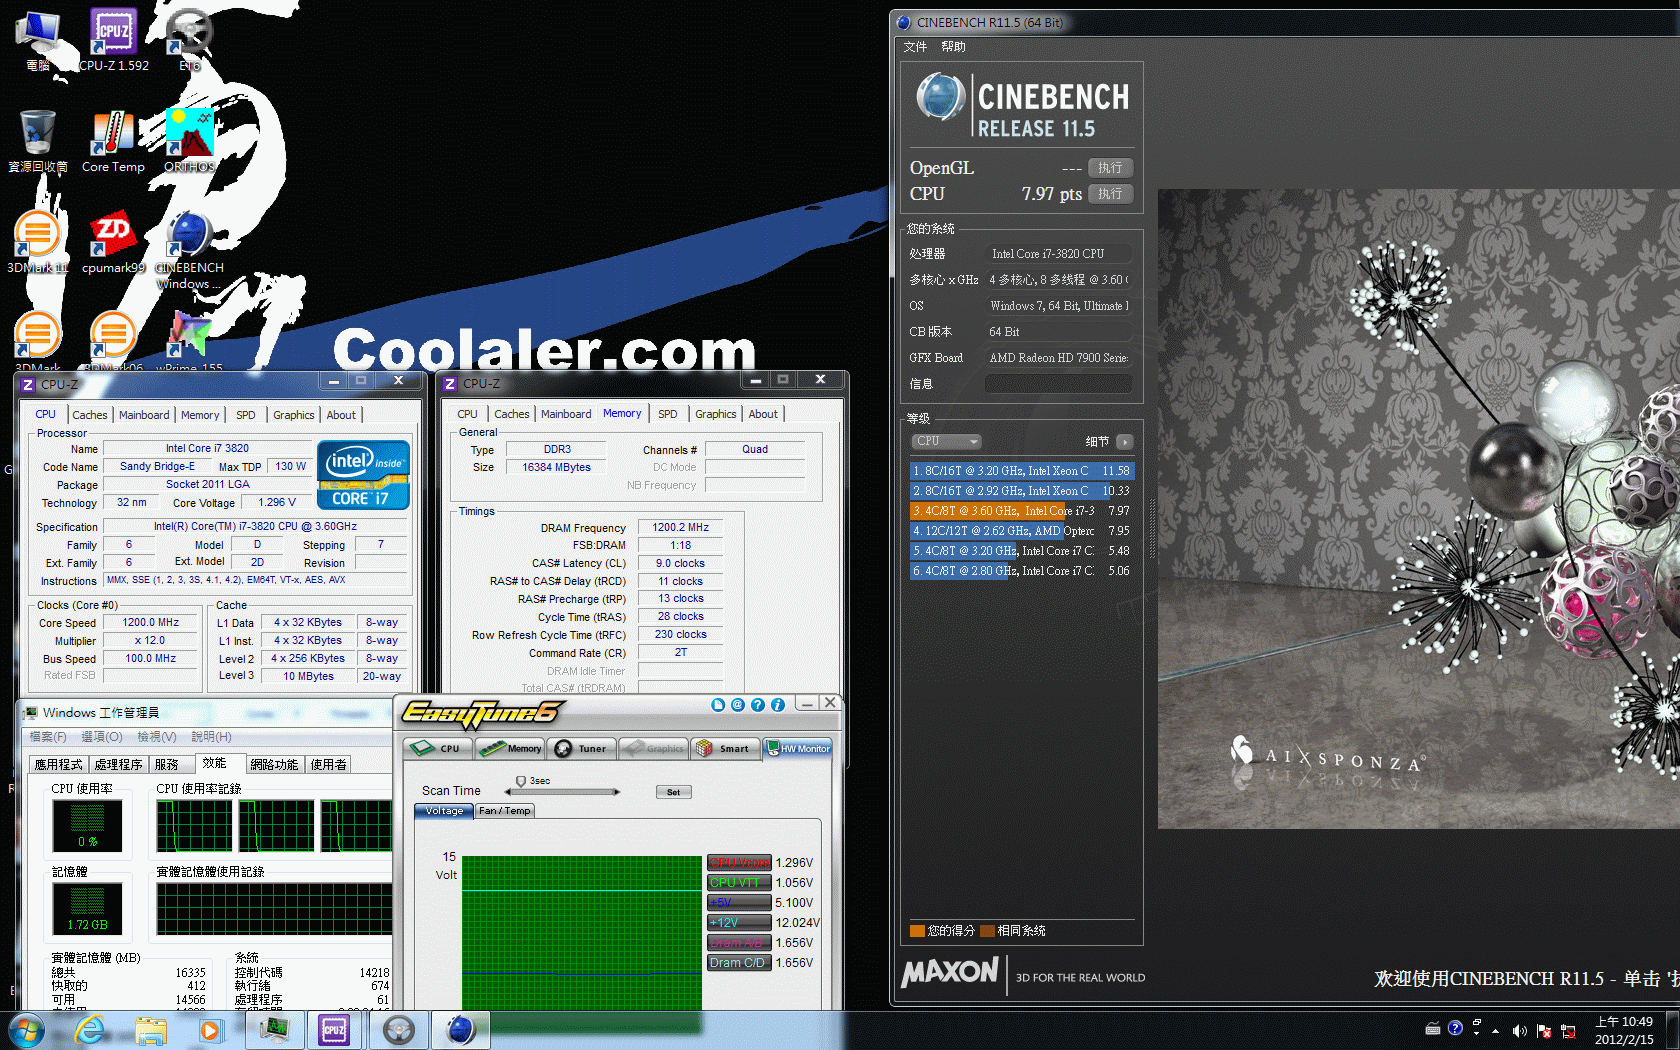The height and width of the screenshot is (1050, 1680).
Task: Open EasyTune6 Smart tab
Action: (x=723, y=748)
